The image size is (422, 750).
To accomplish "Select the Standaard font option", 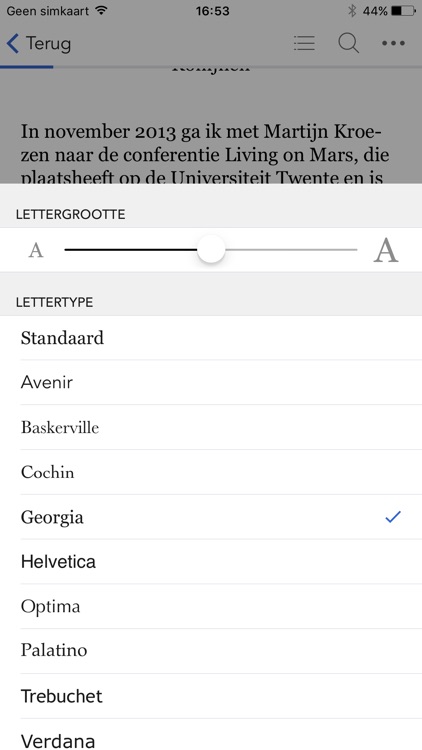I will (x=211, y=338).
